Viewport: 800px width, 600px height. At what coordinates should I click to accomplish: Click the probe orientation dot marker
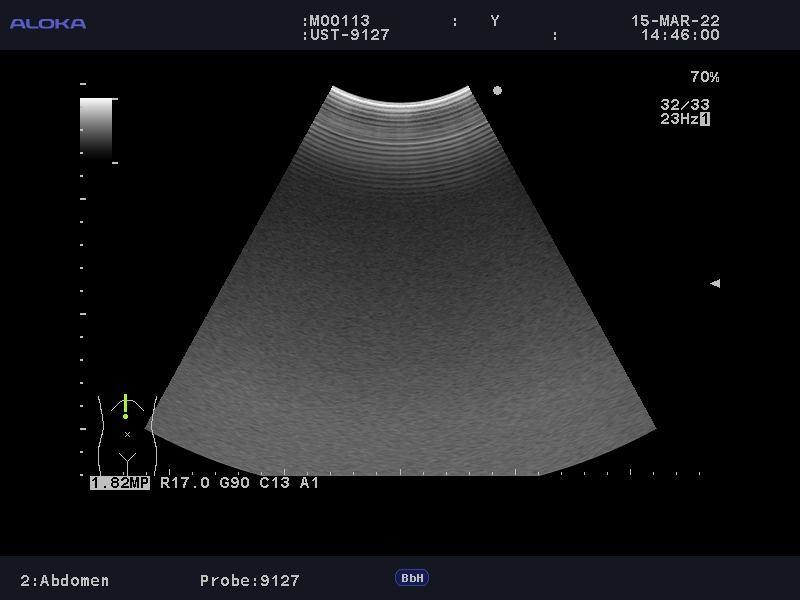(497, 90)
